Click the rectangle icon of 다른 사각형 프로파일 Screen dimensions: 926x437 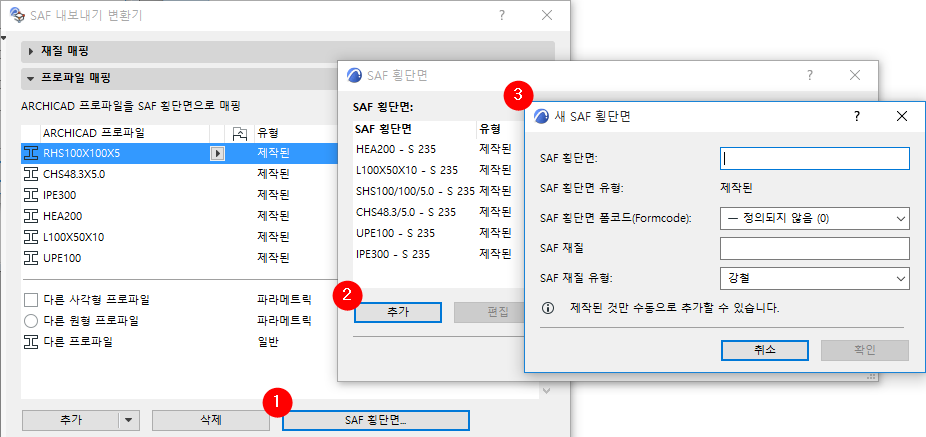[x=31, y=299]
